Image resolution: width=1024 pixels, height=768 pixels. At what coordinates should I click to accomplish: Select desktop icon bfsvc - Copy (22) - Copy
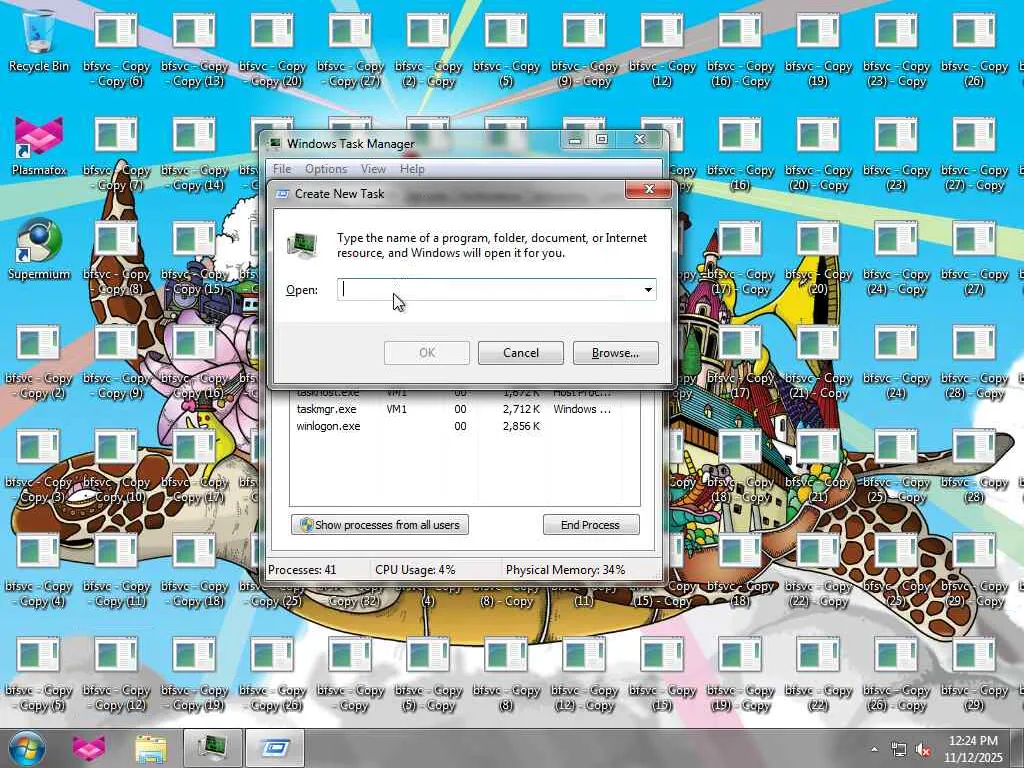click(818, 570)
